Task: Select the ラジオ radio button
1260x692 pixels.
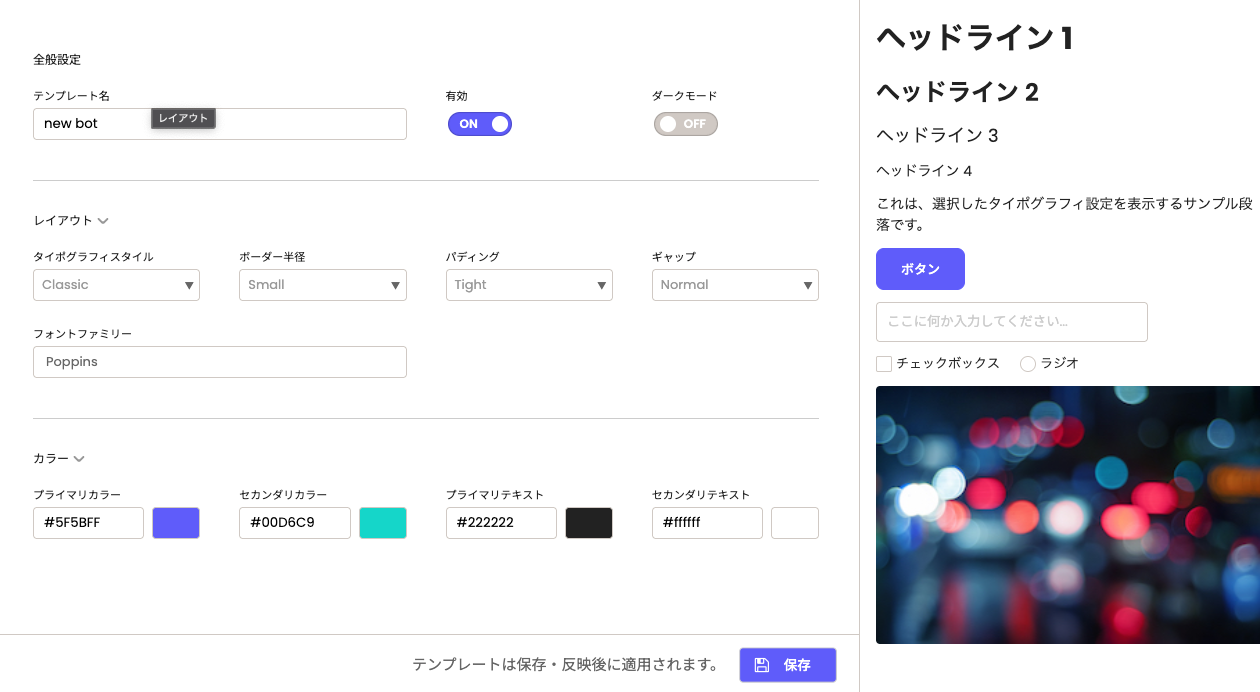Action: pos(1027,364)
